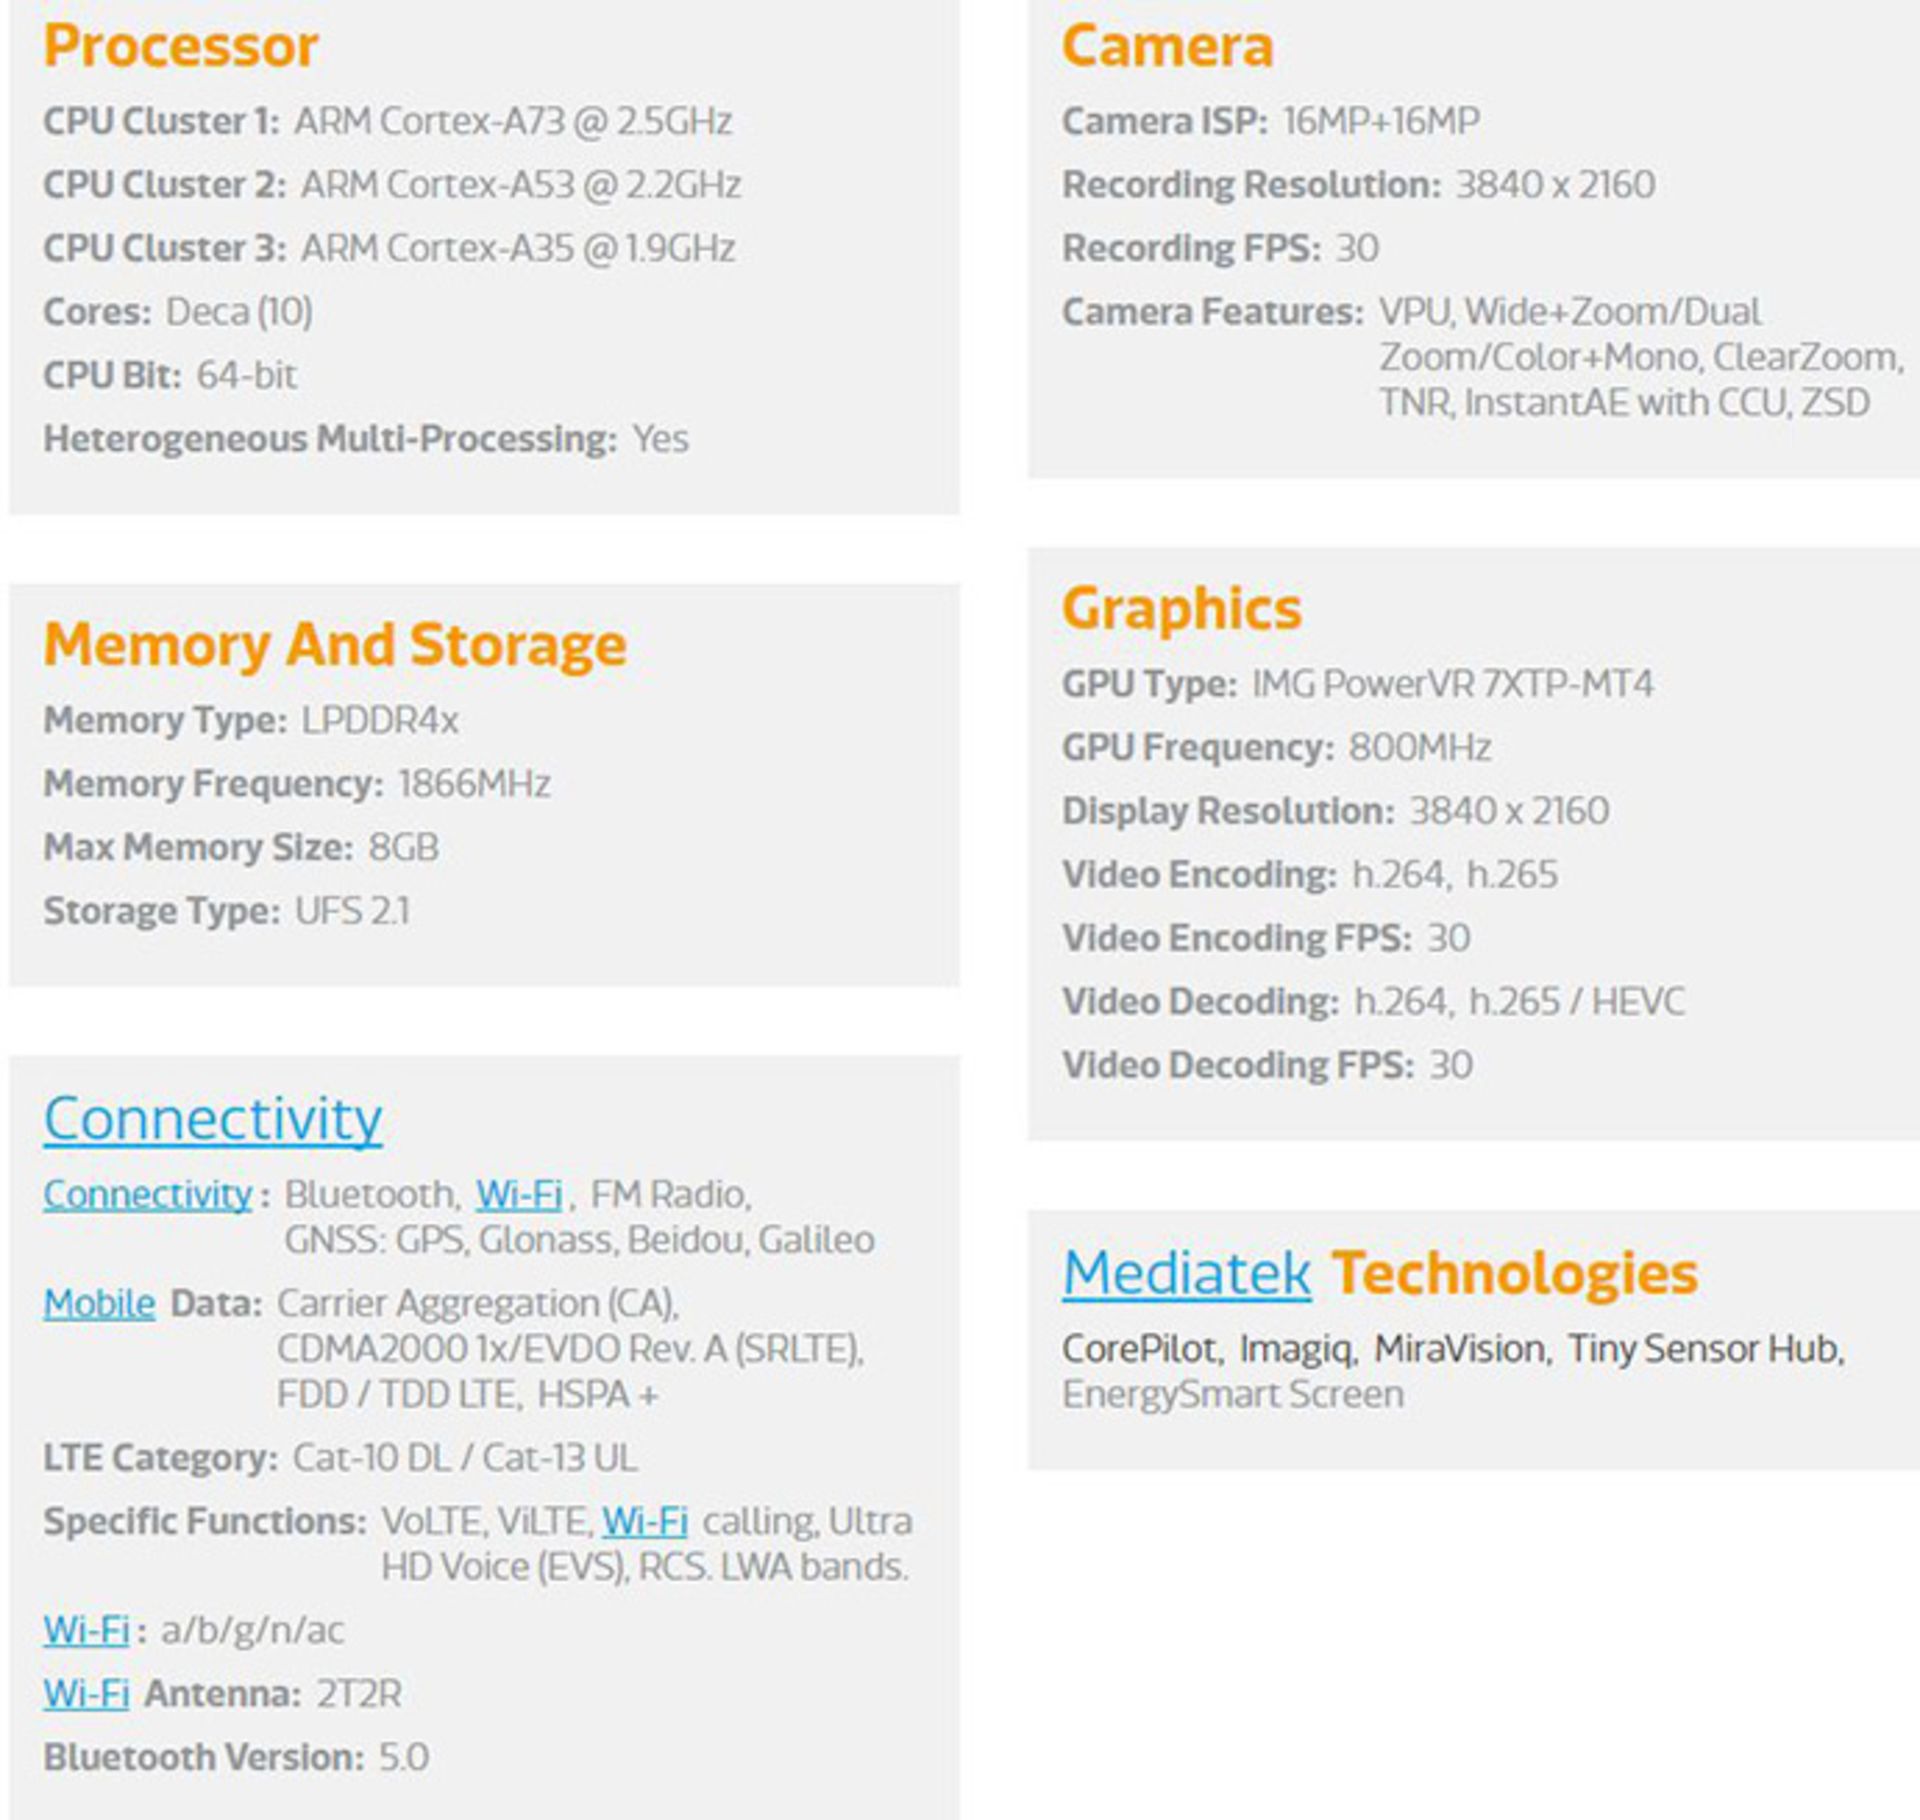Click the Graphics section heading
Viewport: 1920px width, 1820px height.
[x=1181, y=608]
